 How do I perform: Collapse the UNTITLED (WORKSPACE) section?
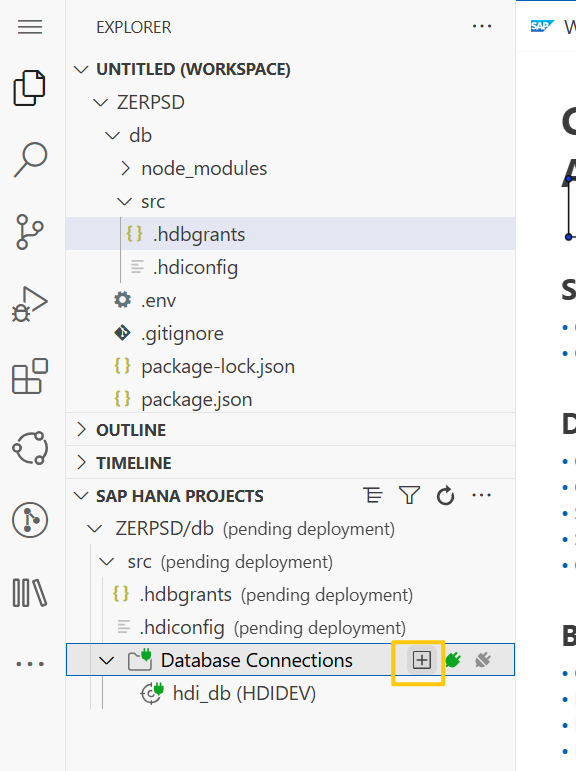pos(81,69)
